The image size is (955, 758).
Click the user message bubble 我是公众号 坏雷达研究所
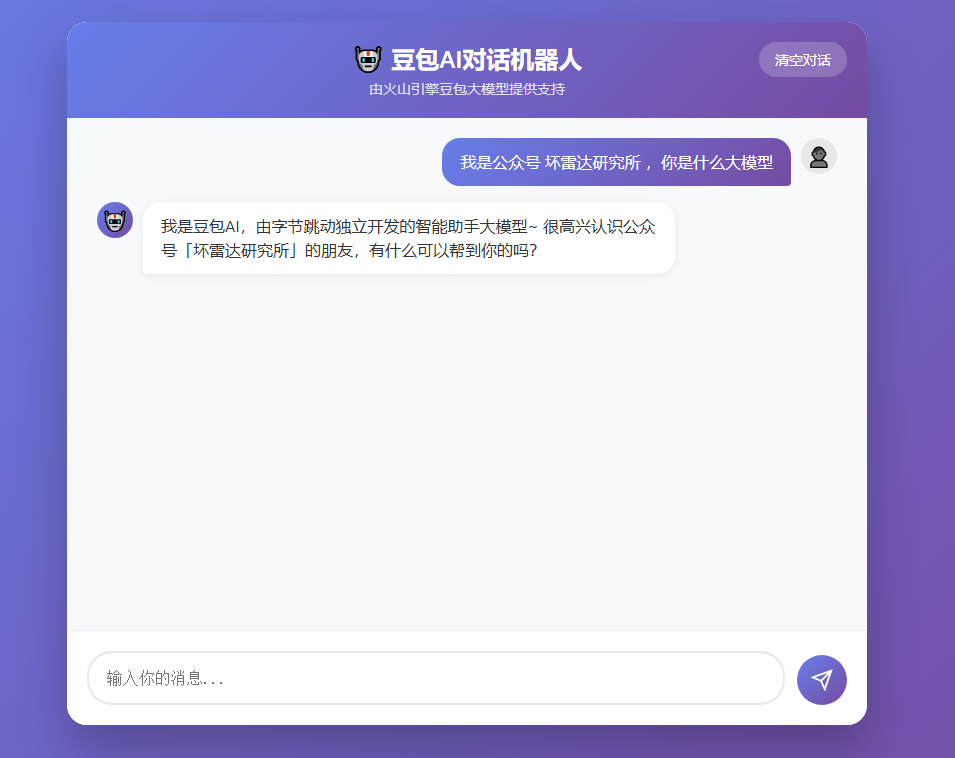pos(616,162)
